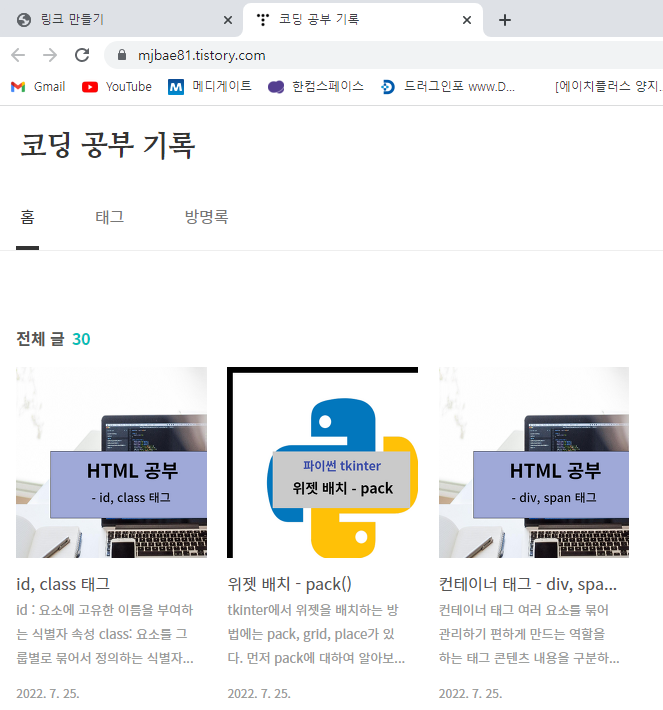Open the 한컴스페이스 bookmark
663x710 pixels.
click(316, 86)
